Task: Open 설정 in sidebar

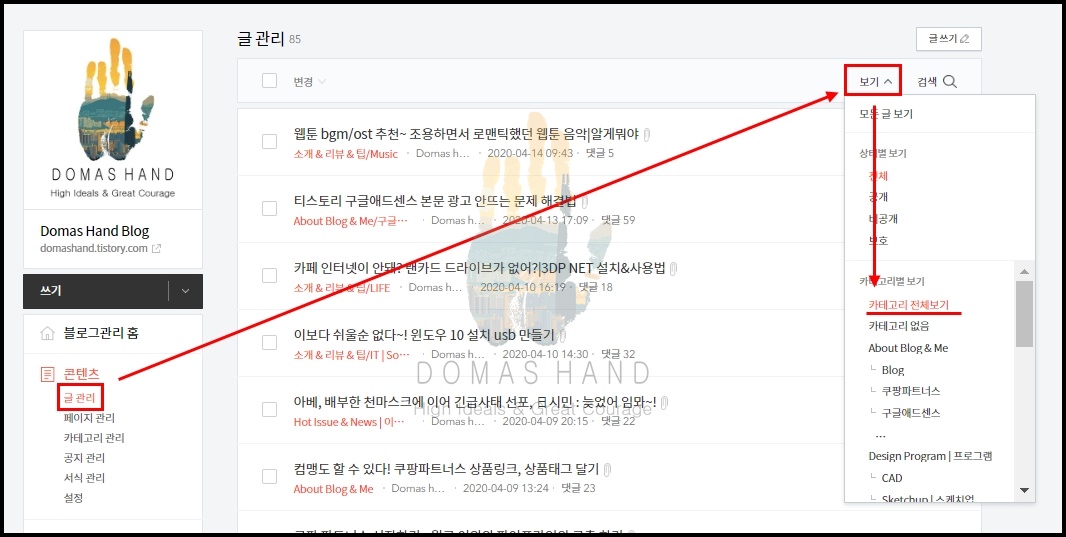Action: 73,498
